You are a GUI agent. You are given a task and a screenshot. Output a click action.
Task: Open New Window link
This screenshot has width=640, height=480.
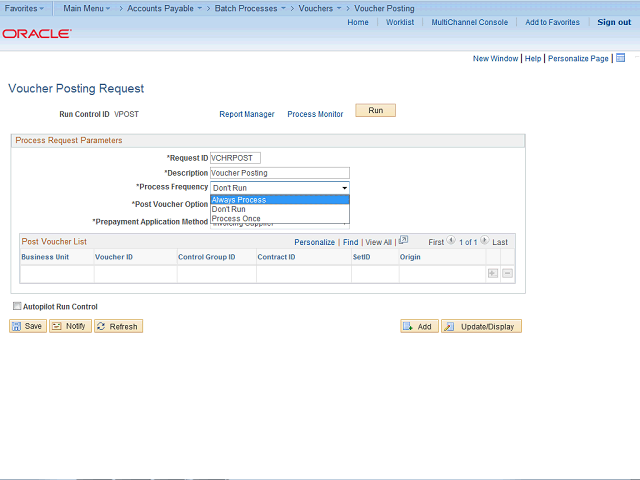coord(495,58)
